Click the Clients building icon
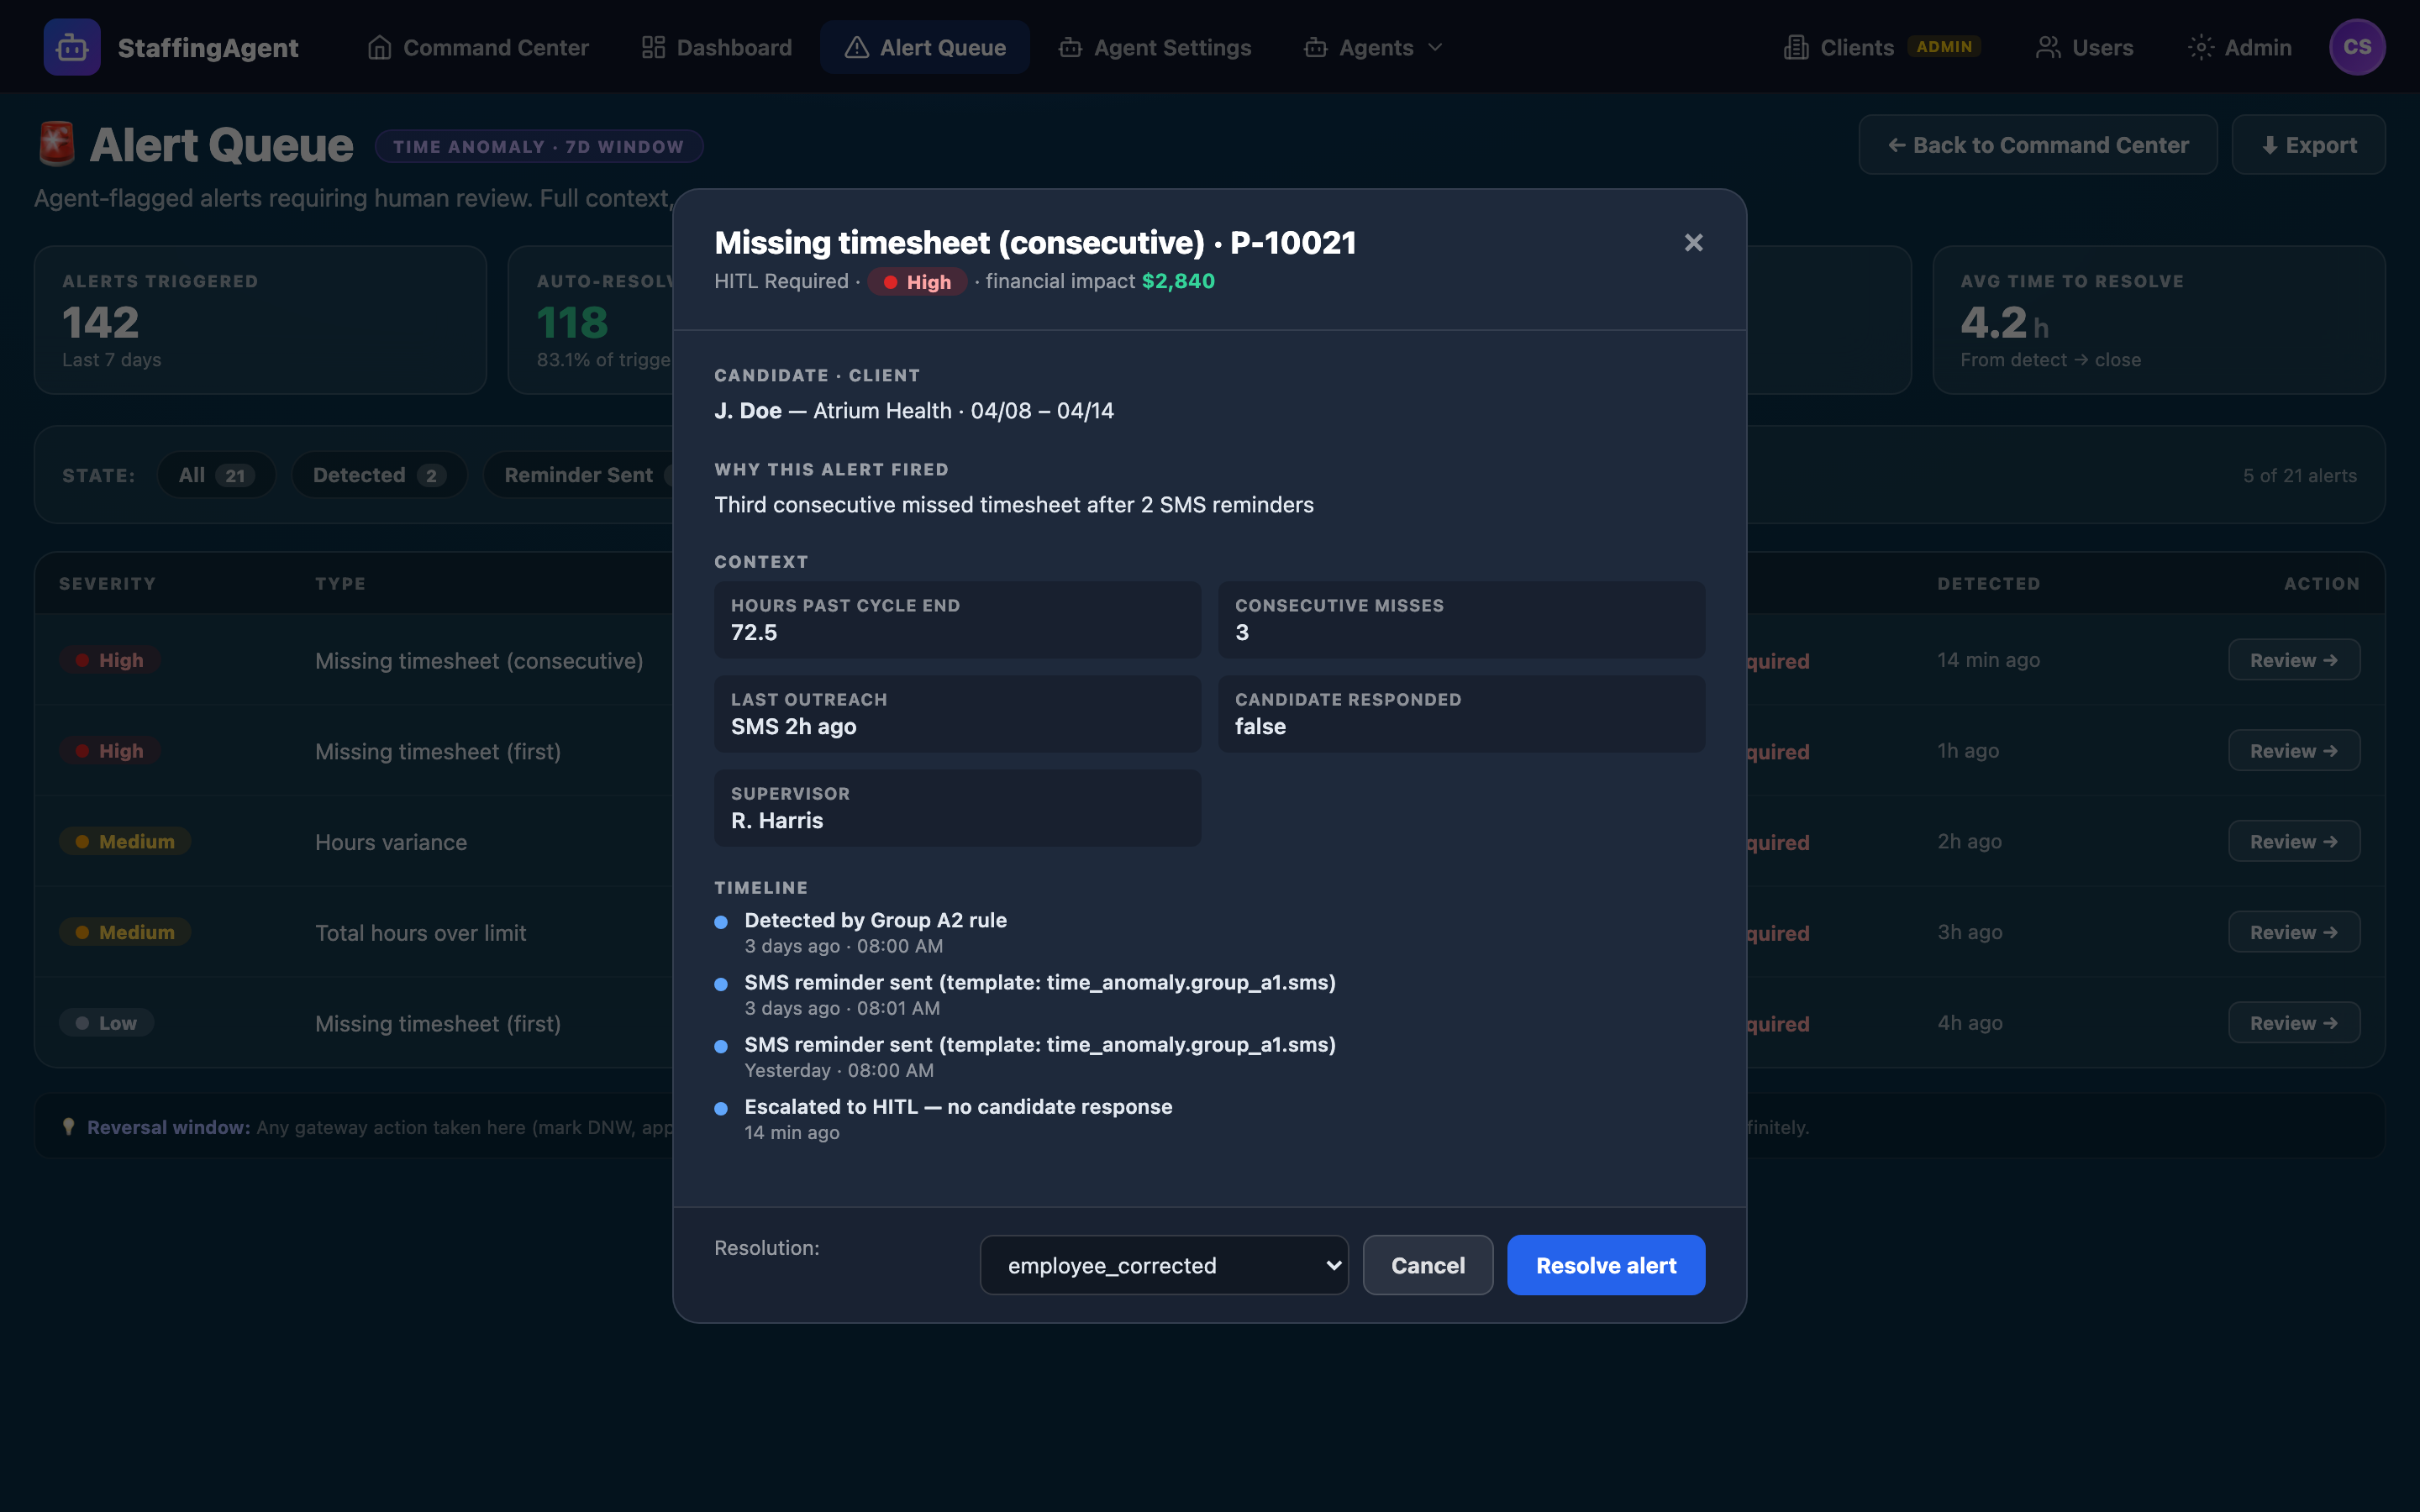 (x=1797, y=46)
